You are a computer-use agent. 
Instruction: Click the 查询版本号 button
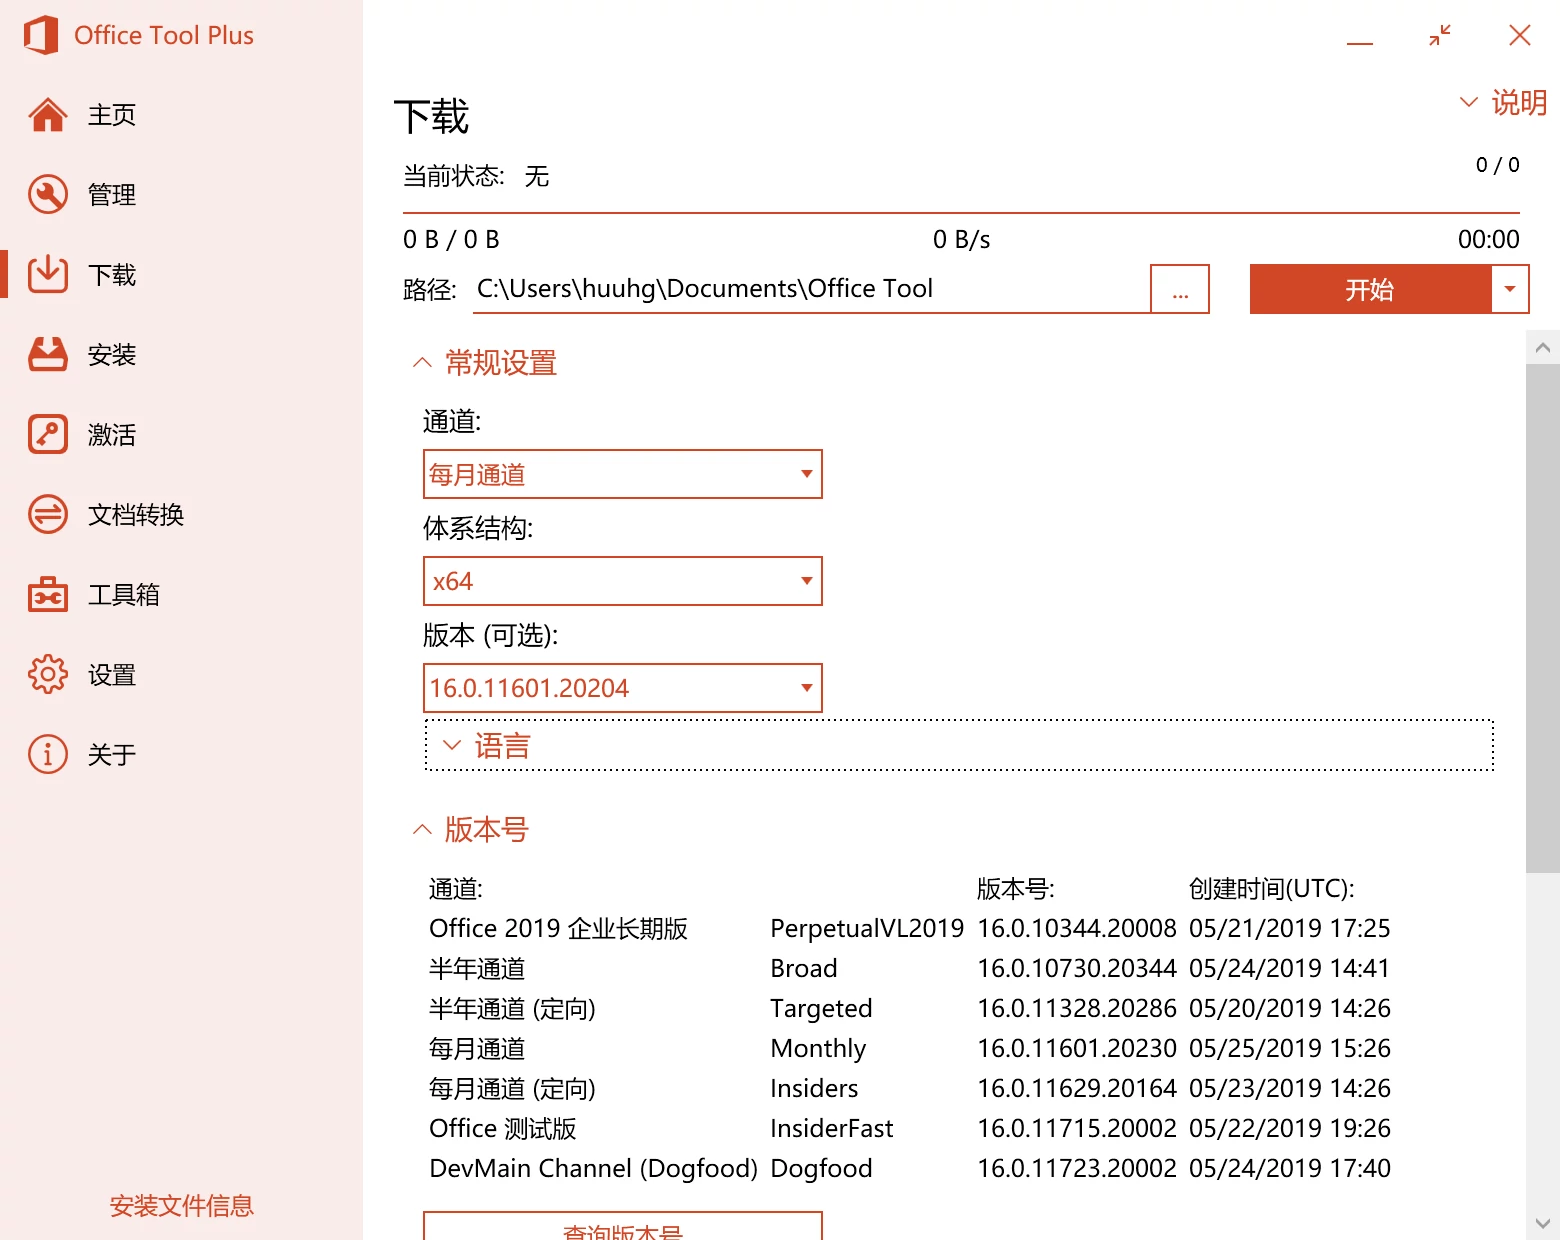[622, 1228]
